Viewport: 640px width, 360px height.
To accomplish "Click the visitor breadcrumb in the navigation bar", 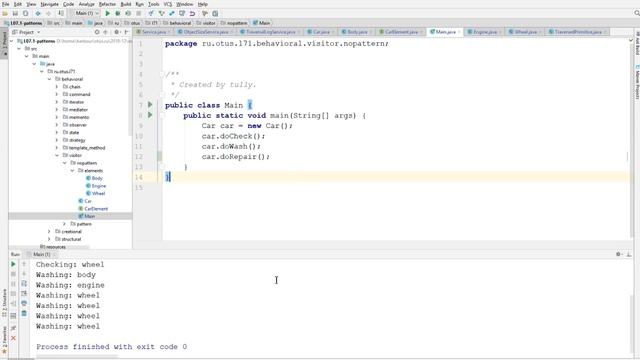I will coord(206,23).
